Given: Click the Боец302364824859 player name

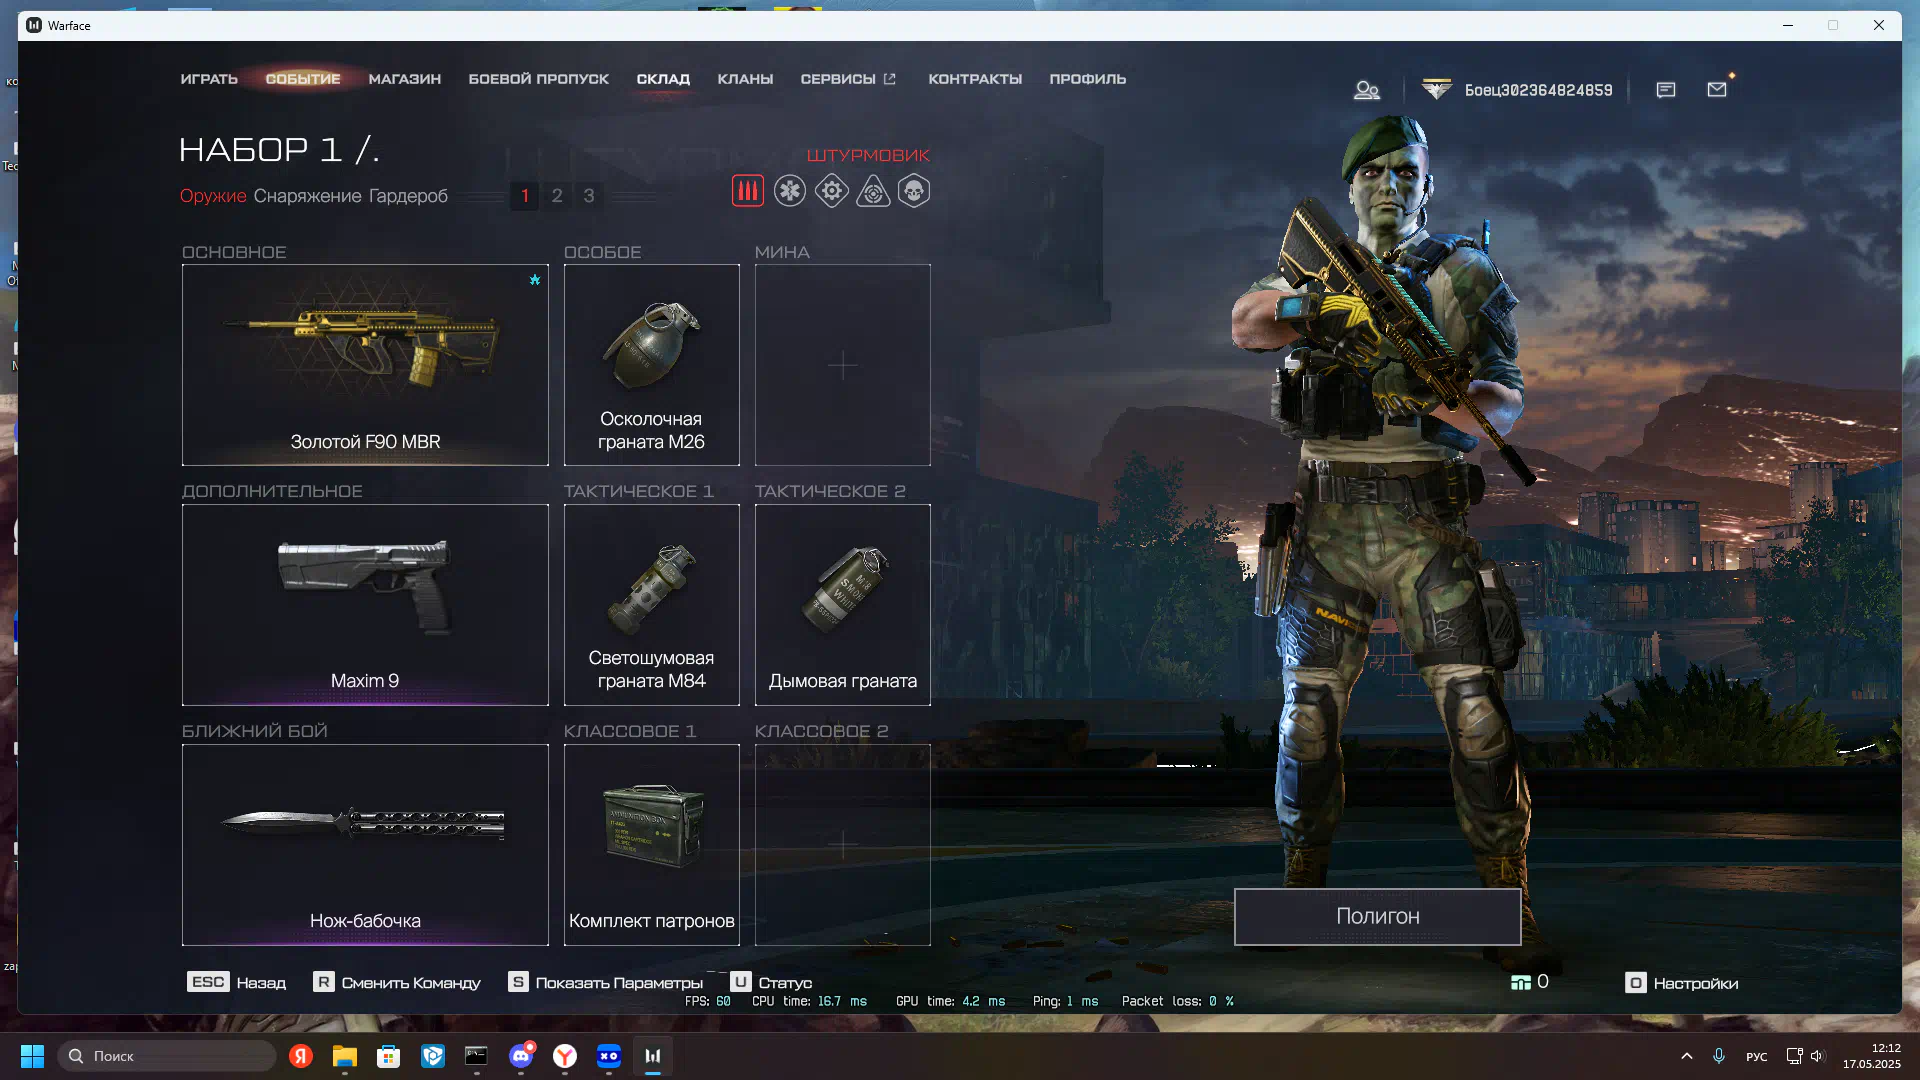Looking at the screenshot, I should pos(1538,90).
